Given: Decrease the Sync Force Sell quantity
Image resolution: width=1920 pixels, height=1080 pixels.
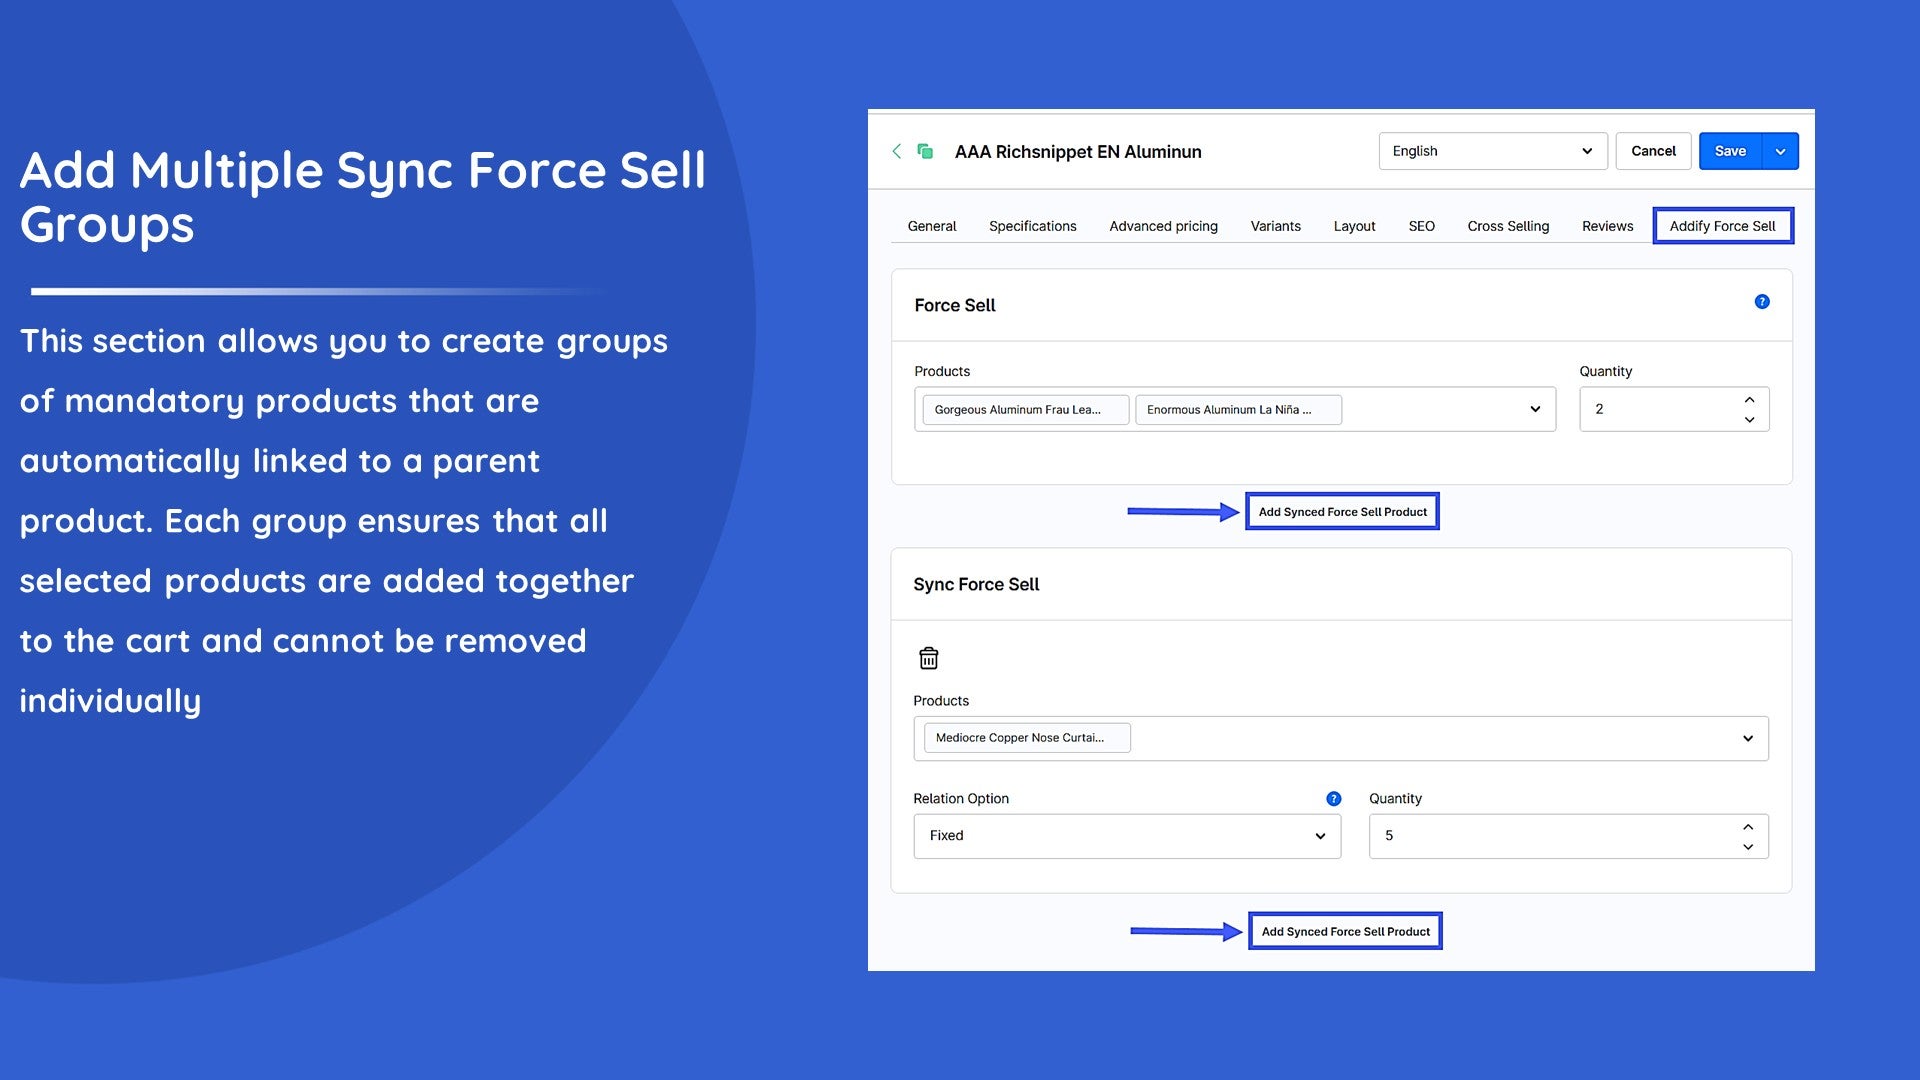Looking at the screenshot, I should 1748,847.
